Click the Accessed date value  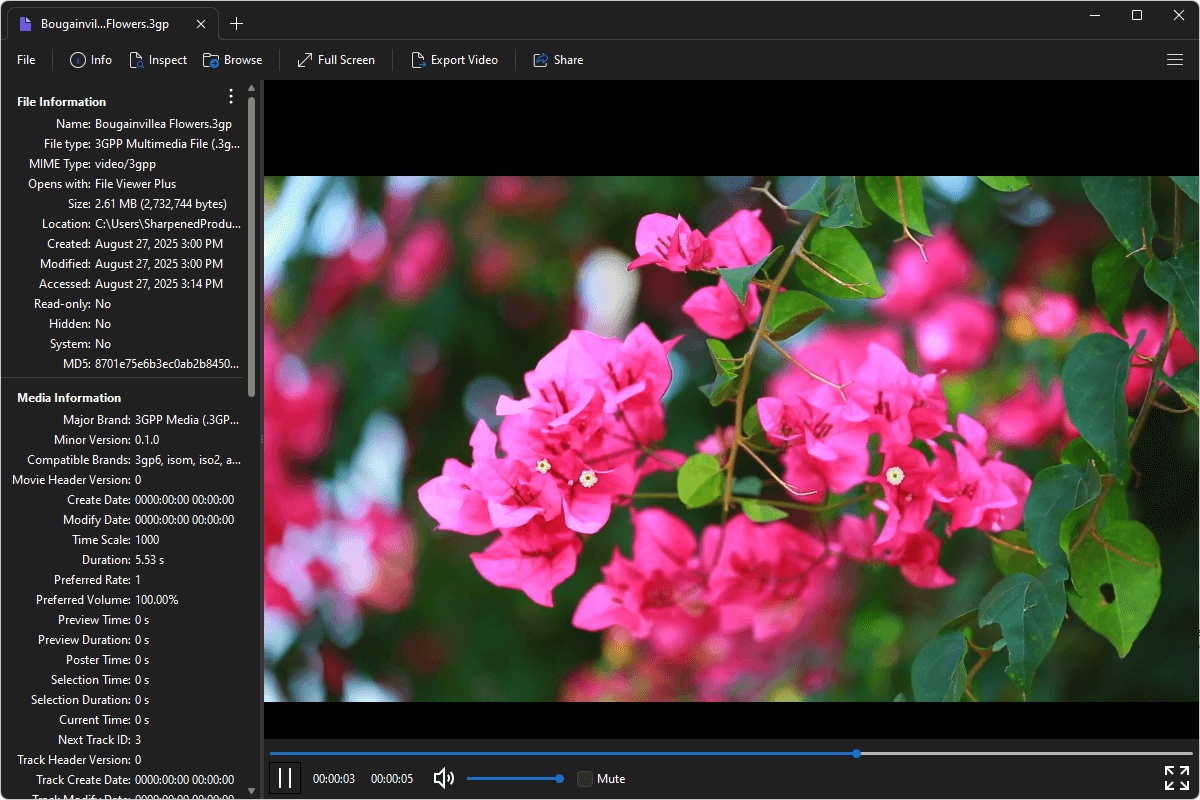159,284
